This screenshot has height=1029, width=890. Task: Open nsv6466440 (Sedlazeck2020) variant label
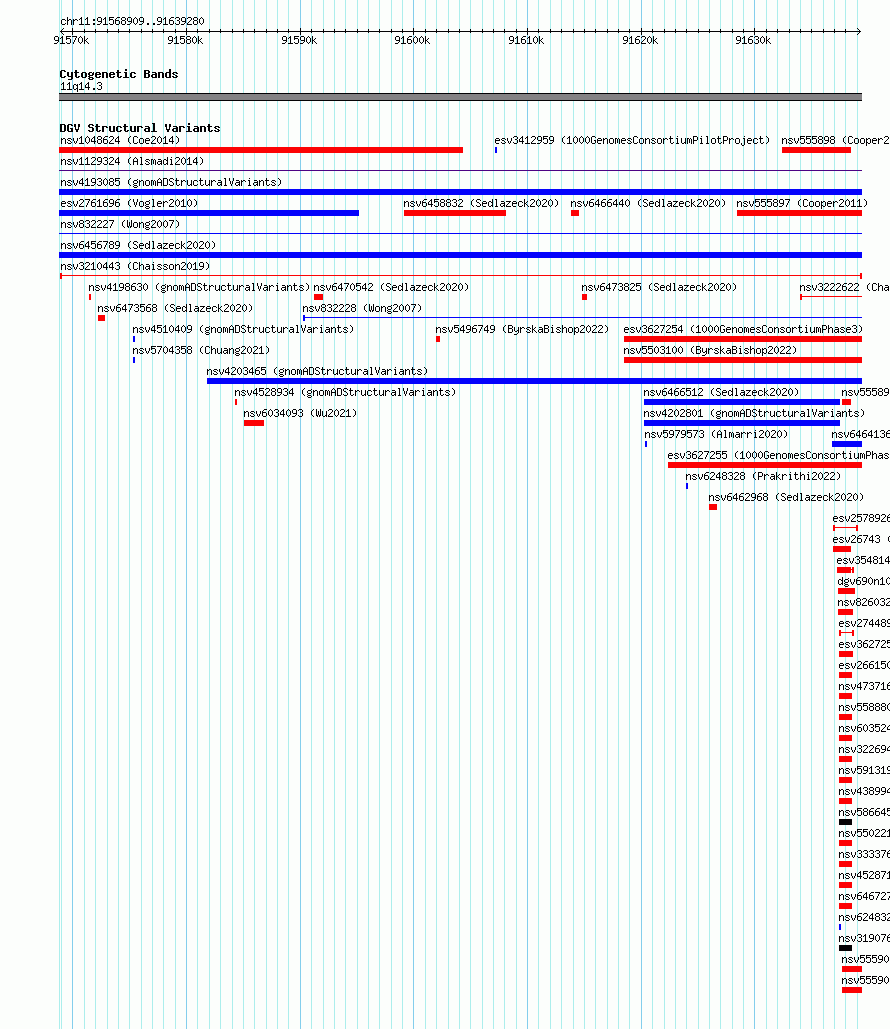point(648,203)
